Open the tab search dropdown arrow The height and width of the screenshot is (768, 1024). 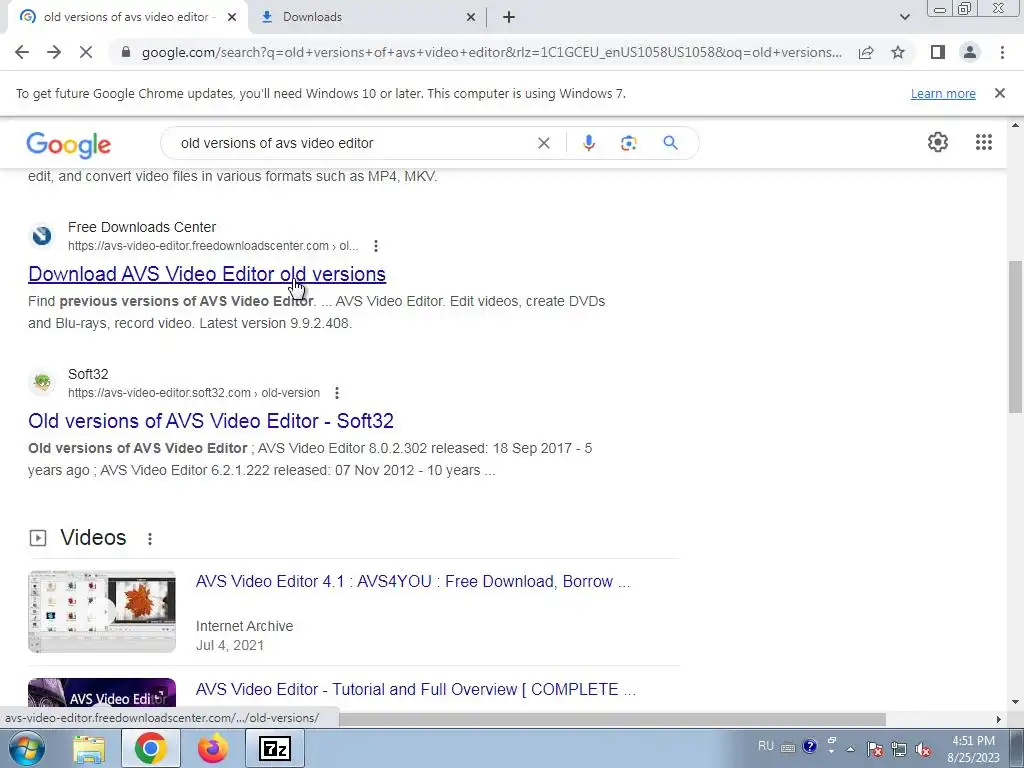click(904, 17)
